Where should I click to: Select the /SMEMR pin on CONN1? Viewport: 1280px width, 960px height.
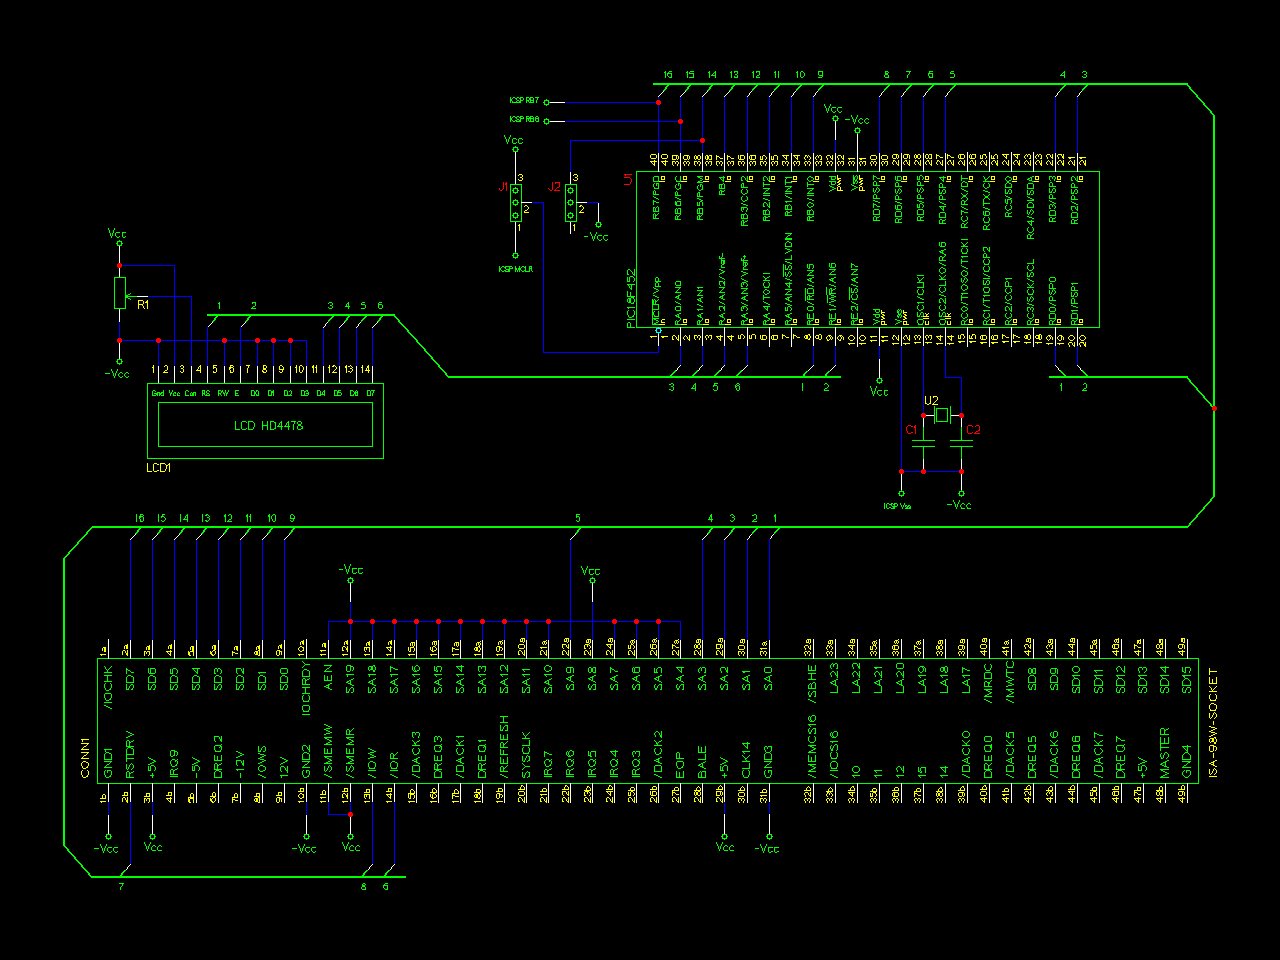pos(350,752)
